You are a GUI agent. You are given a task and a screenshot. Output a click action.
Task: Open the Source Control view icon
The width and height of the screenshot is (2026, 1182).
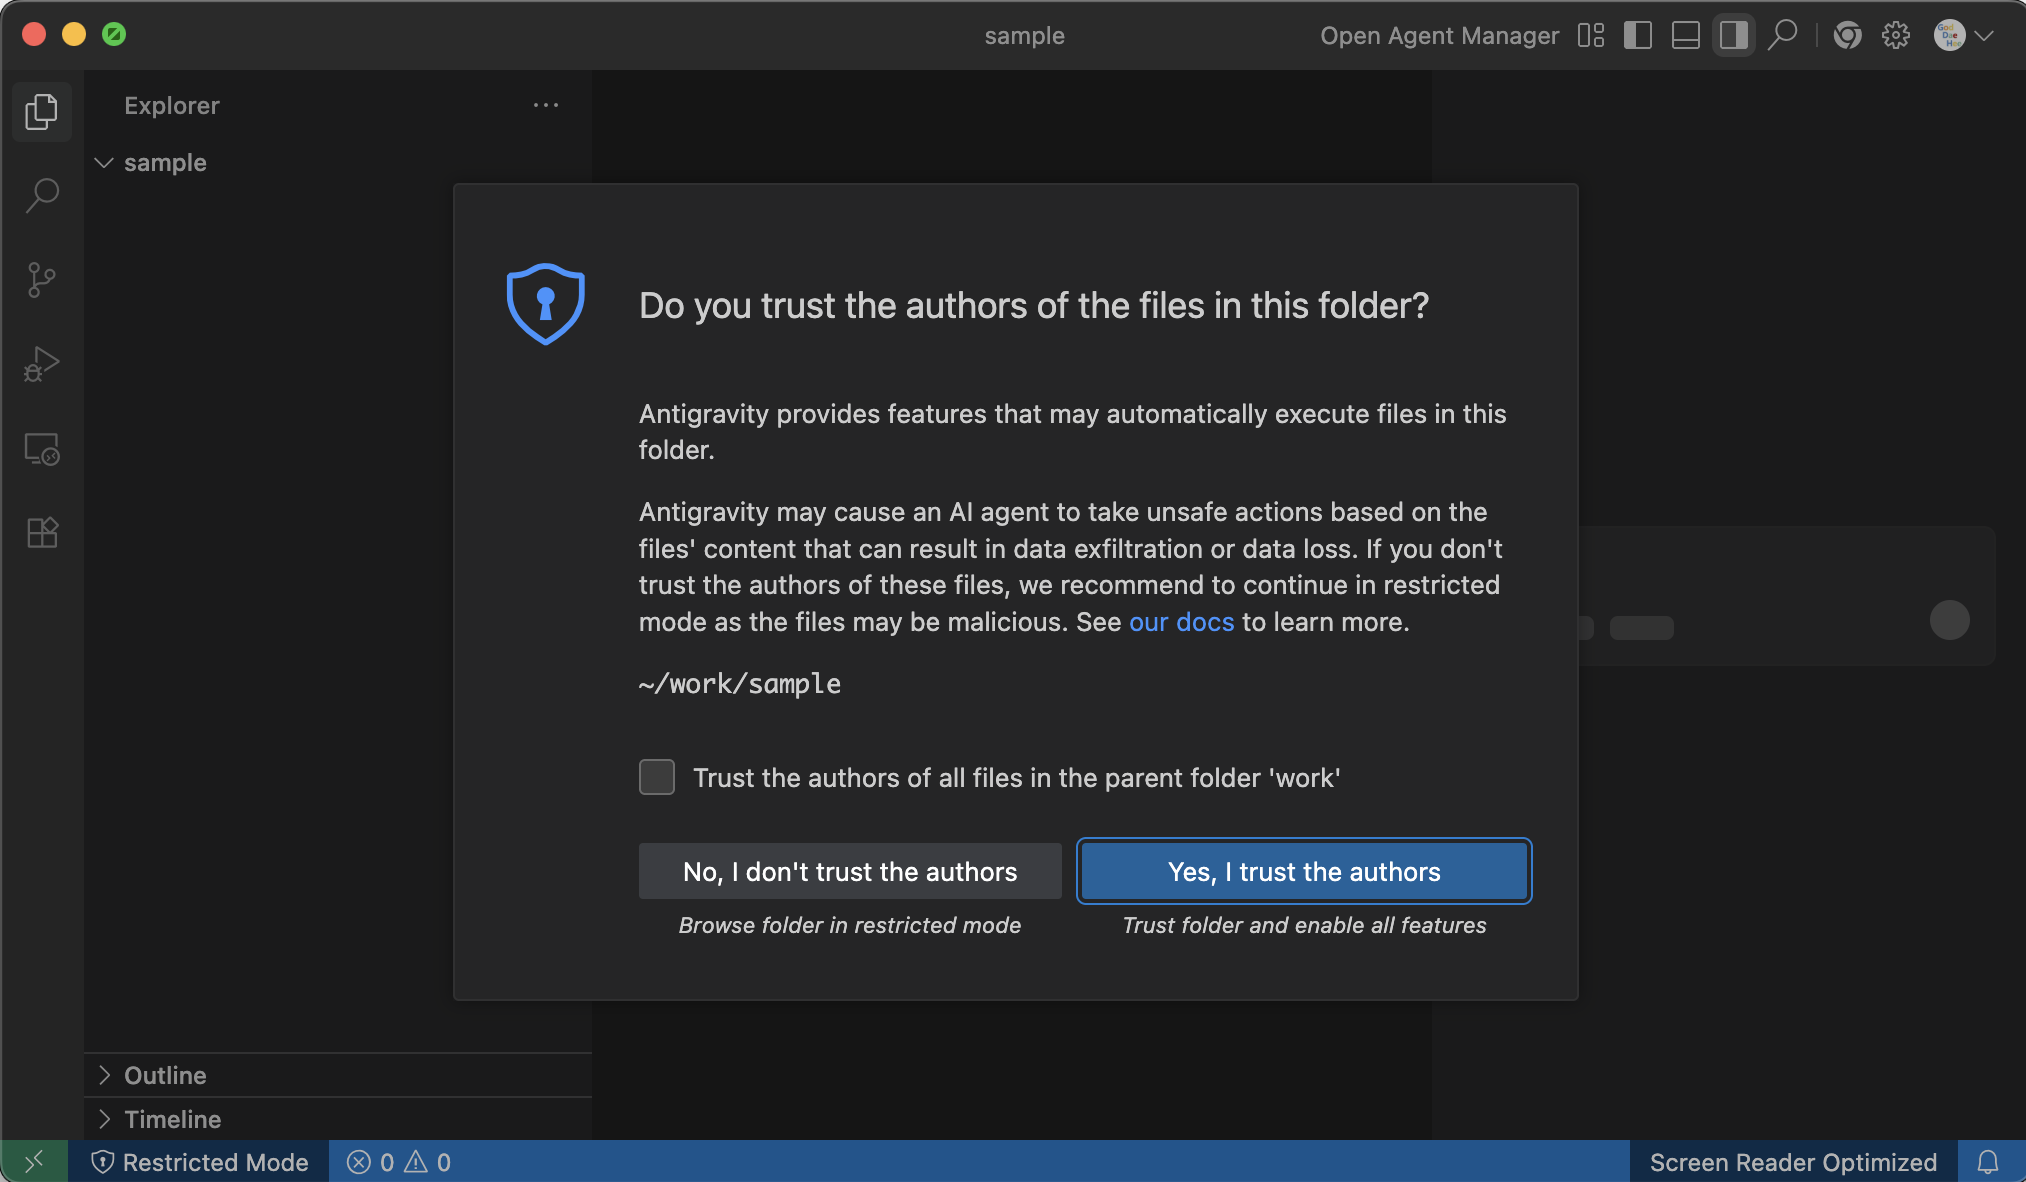coord(41,279)
